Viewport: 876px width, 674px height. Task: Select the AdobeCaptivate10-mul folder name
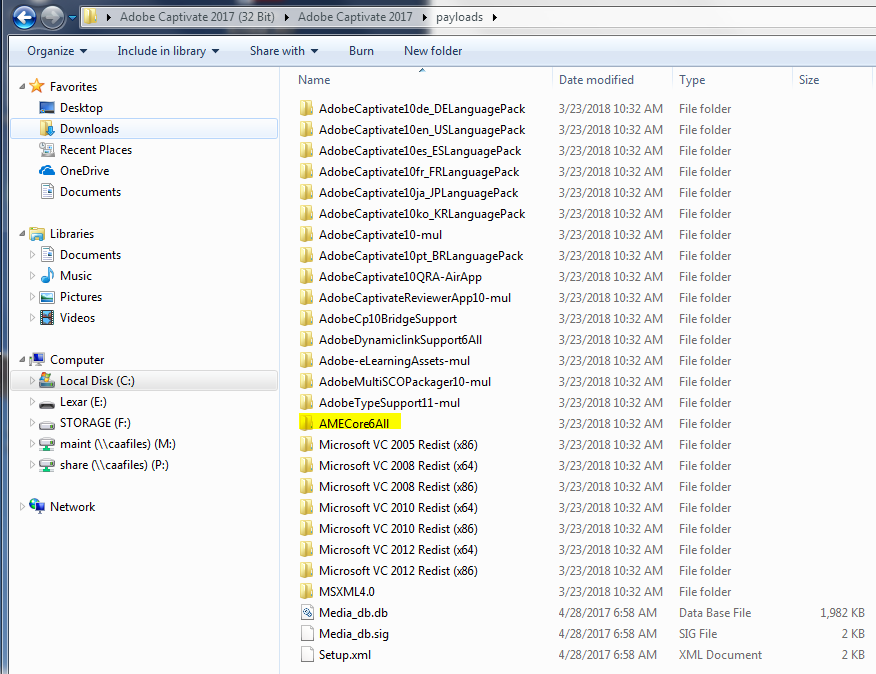pyautogui.click(x=380, y=235)
